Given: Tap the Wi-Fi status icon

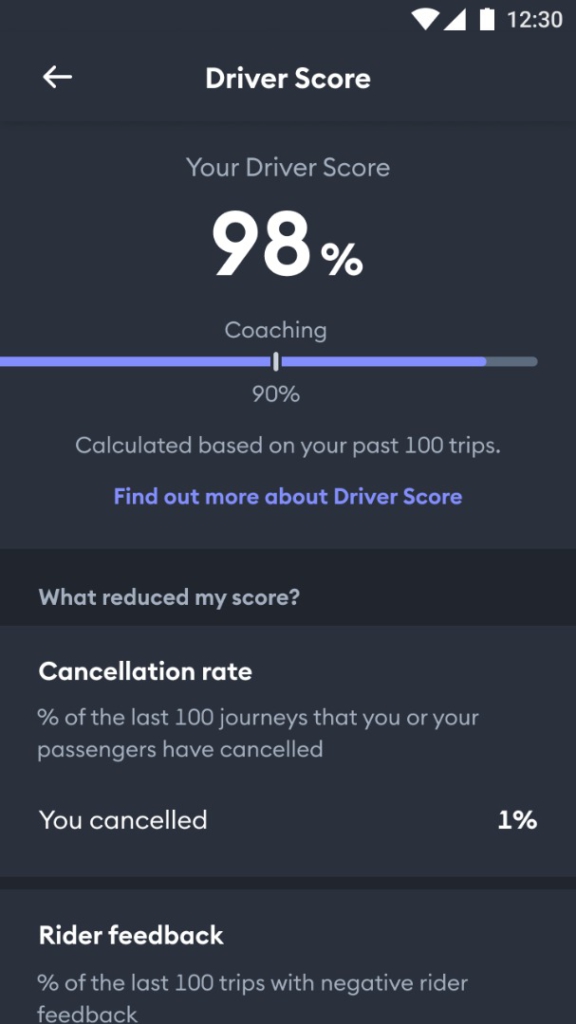Looking at the screenshot, I should tap(424, 20).
